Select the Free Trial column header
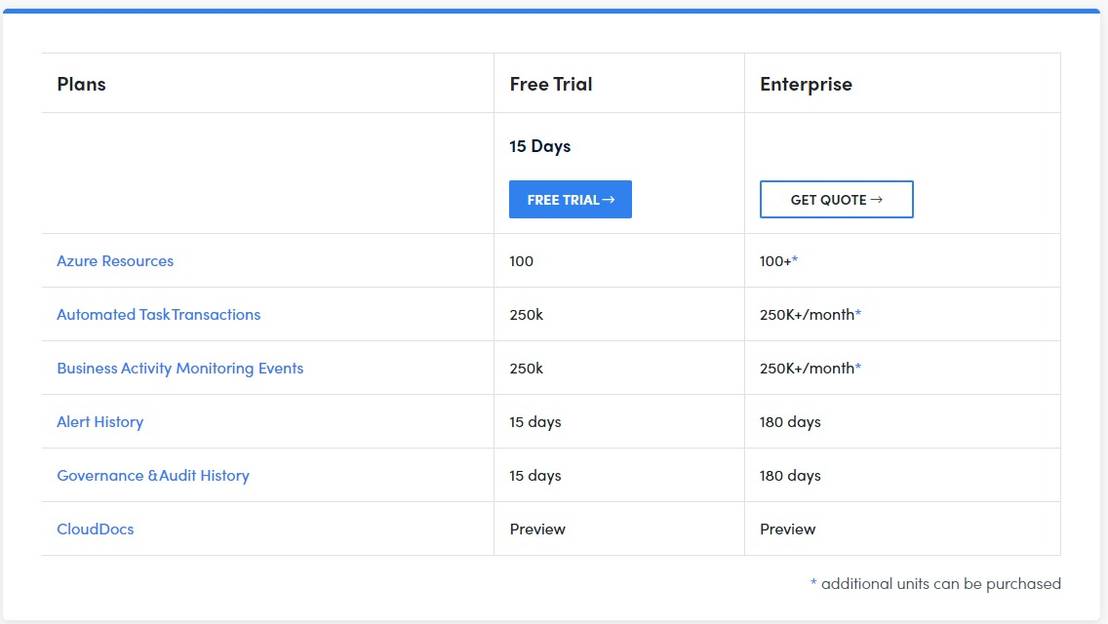 (x=550, y=84)
